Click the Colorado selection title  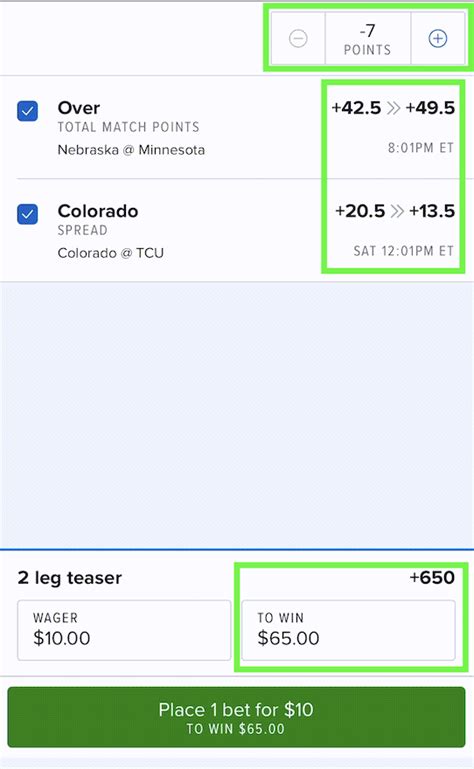coord(98,211)
